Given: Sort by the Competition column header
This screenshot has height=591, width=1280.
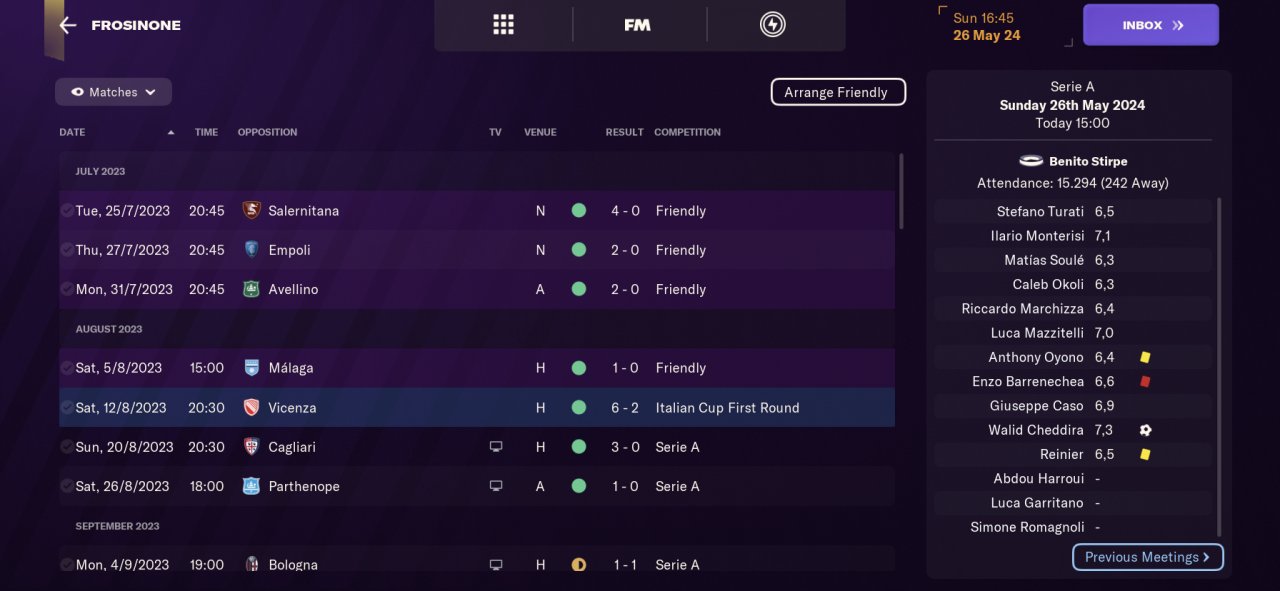Looking at the screenshot, I should [687, 132].
